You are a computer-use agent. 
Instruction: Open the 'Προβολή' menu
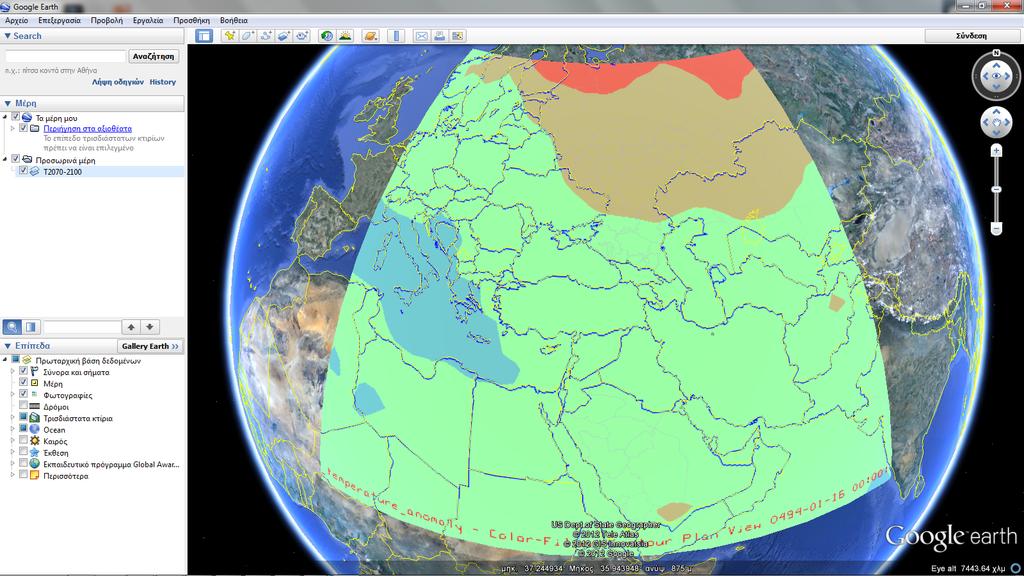tap(106, 20)
